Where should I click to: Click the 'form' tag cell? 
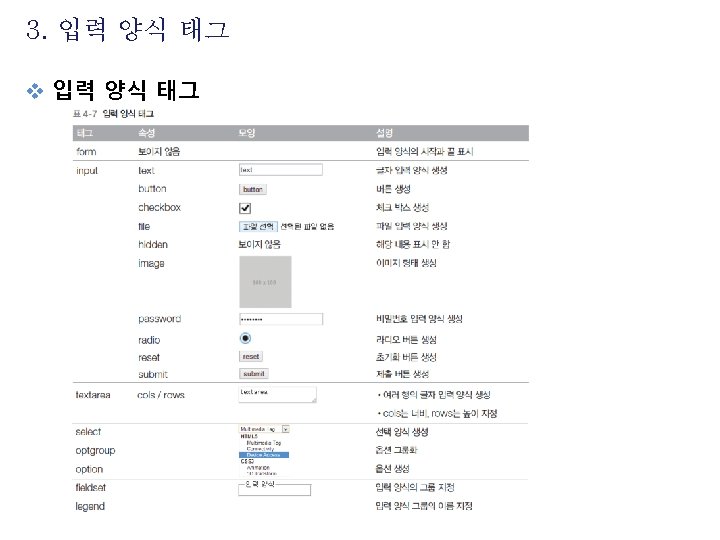(86, 152)
